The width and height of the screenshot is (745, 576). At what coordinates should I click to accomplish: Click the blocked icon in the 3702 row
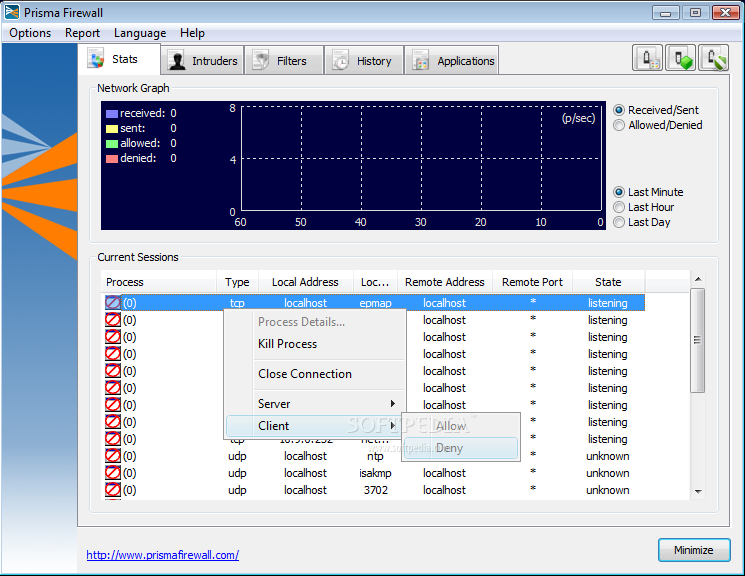click(113, 490)
